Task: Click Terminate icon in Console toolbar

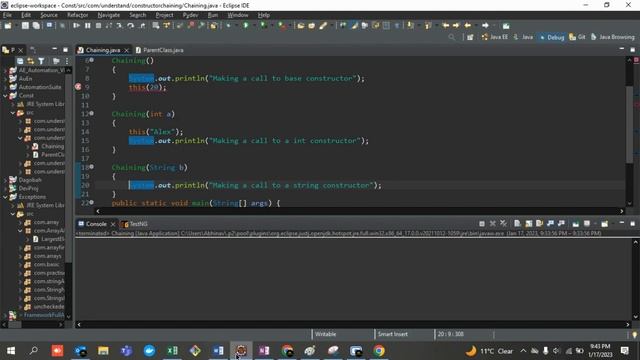Action: 482,224
